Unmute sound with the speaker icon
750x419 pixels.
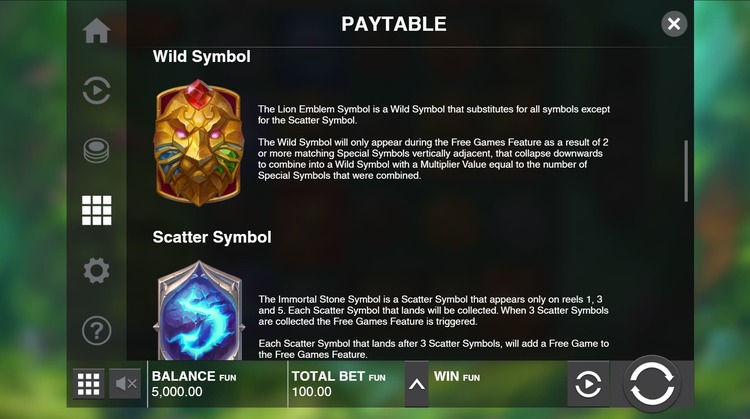tap(125, 384)
